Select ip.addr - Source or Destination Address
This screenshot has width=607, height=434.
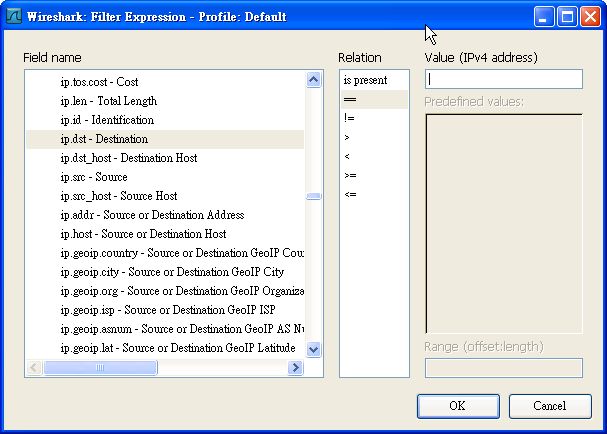coord(165,215)
